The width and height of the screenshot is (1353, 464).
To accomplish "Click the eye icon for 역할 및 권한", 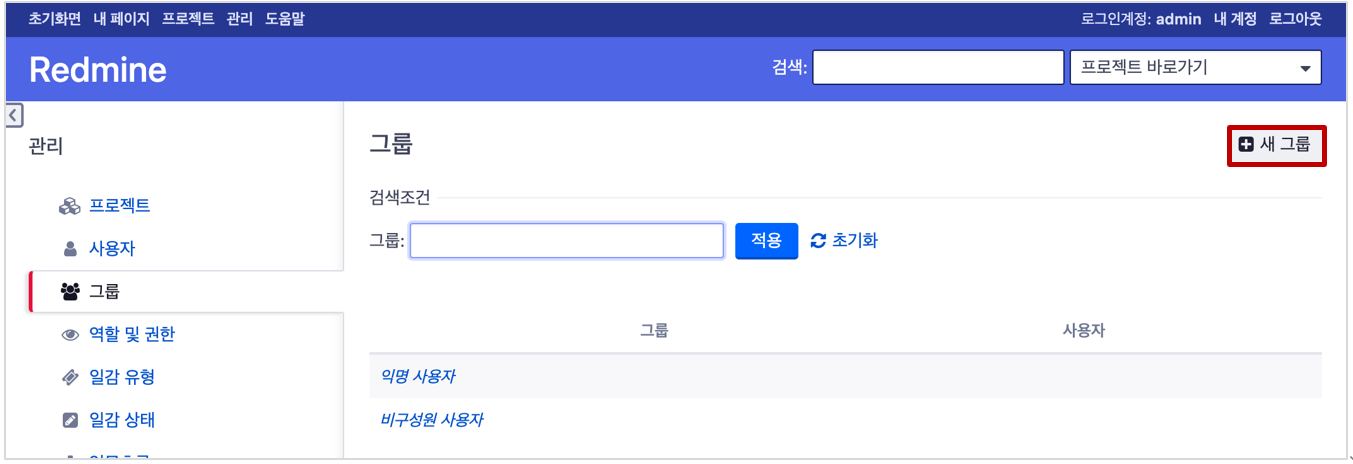I will pyautogui.click(x=70, y=335).
